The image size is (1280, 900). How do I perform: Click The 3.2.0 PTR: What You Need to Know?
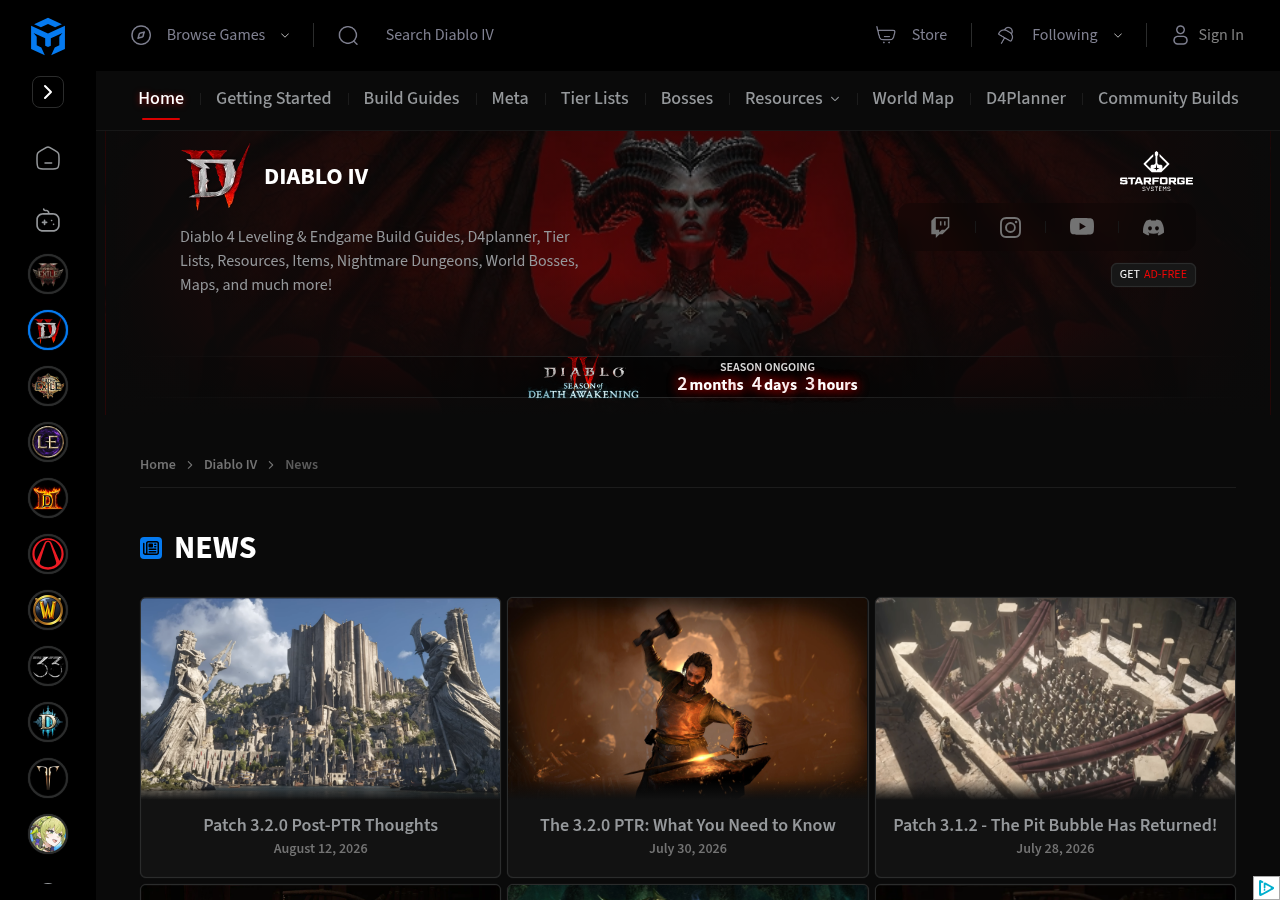[688, 825]
